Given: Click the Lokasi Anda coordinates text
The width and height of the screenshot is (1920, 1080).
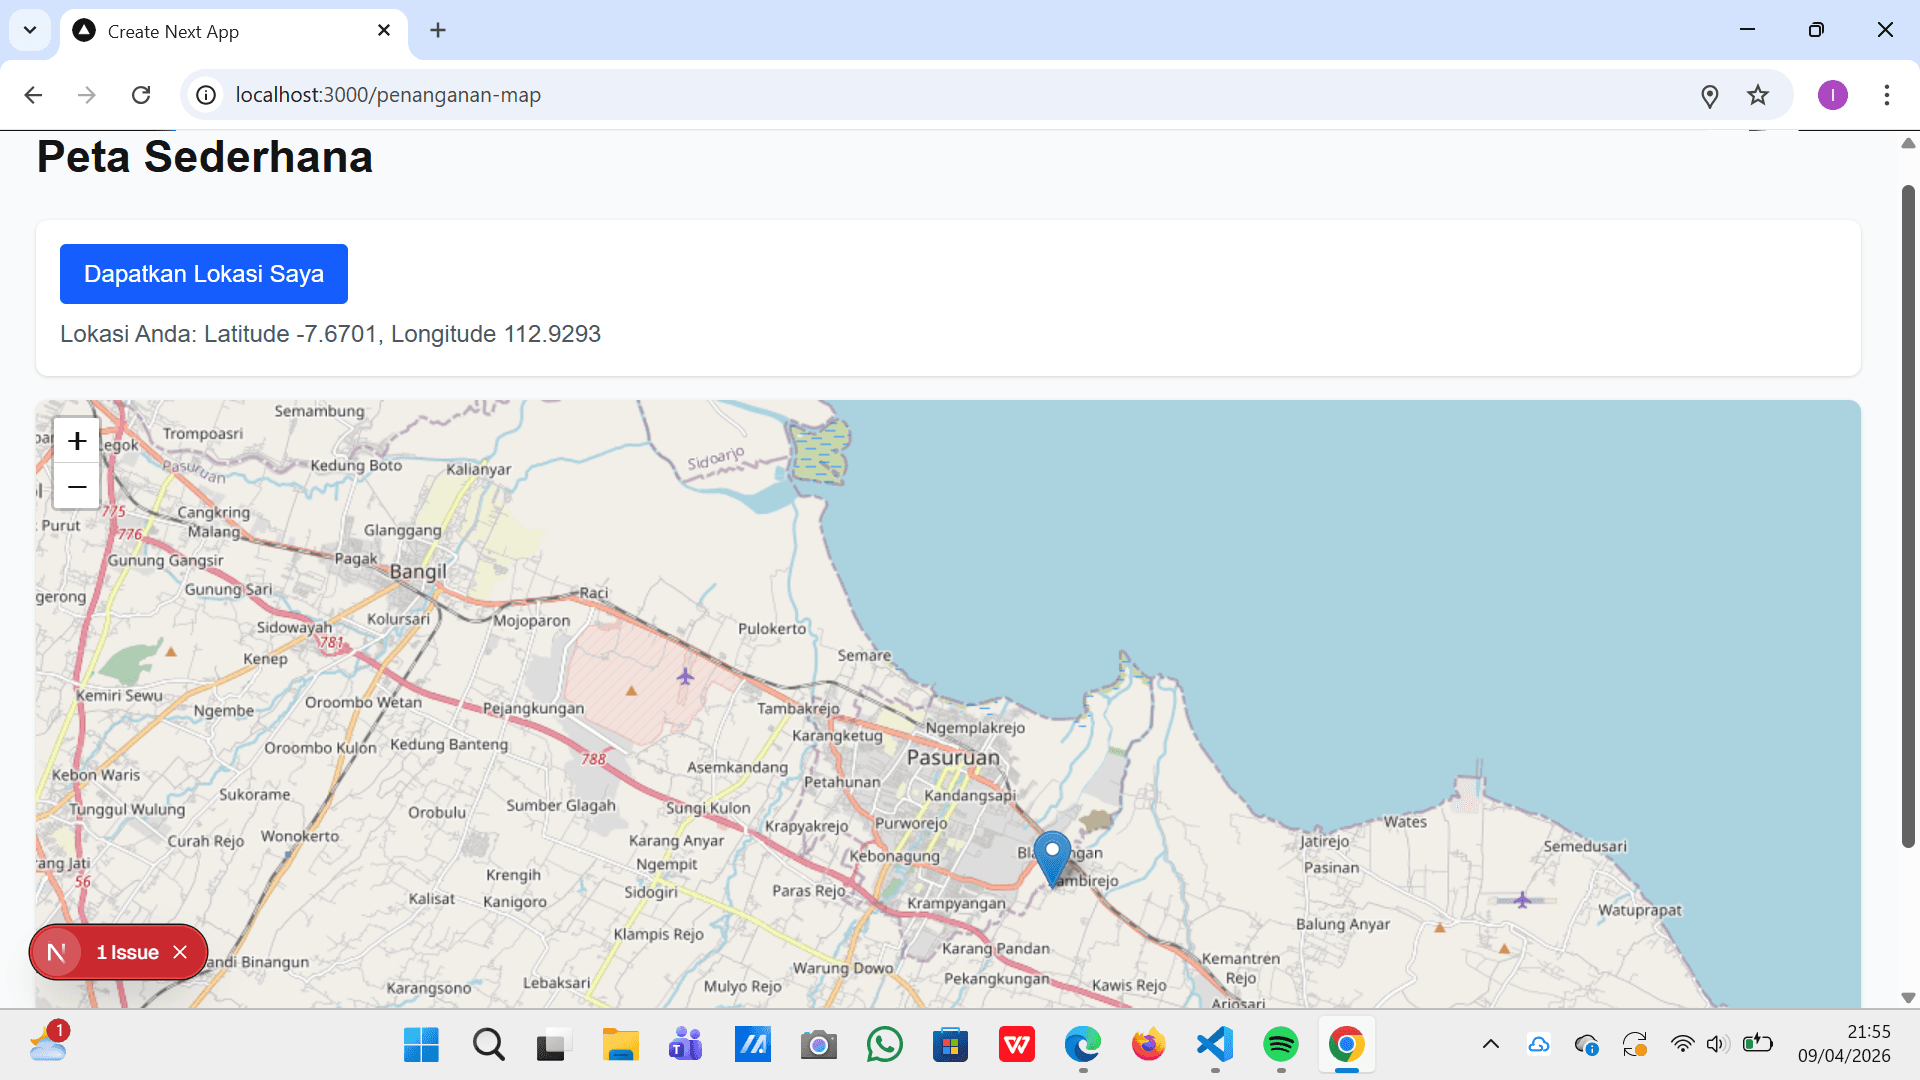Looking at the screenshot, I should [x=330, y=334].
